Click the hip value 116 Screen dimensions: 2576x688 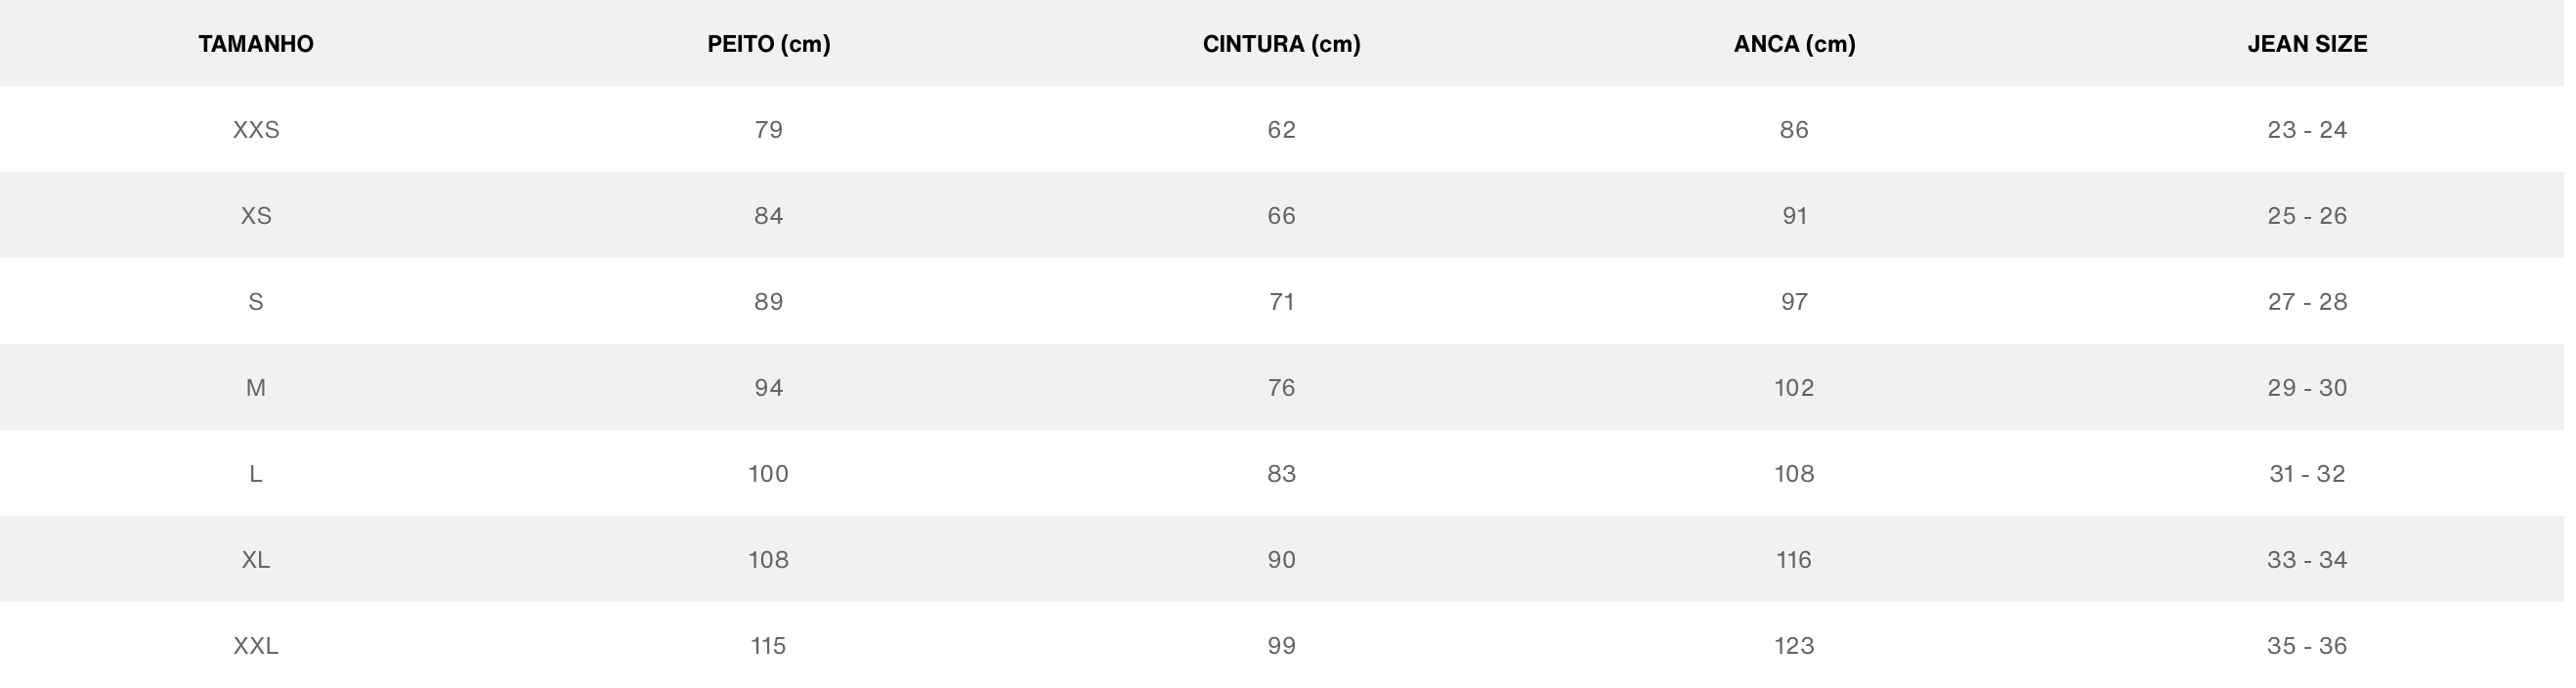point(1794,560)
